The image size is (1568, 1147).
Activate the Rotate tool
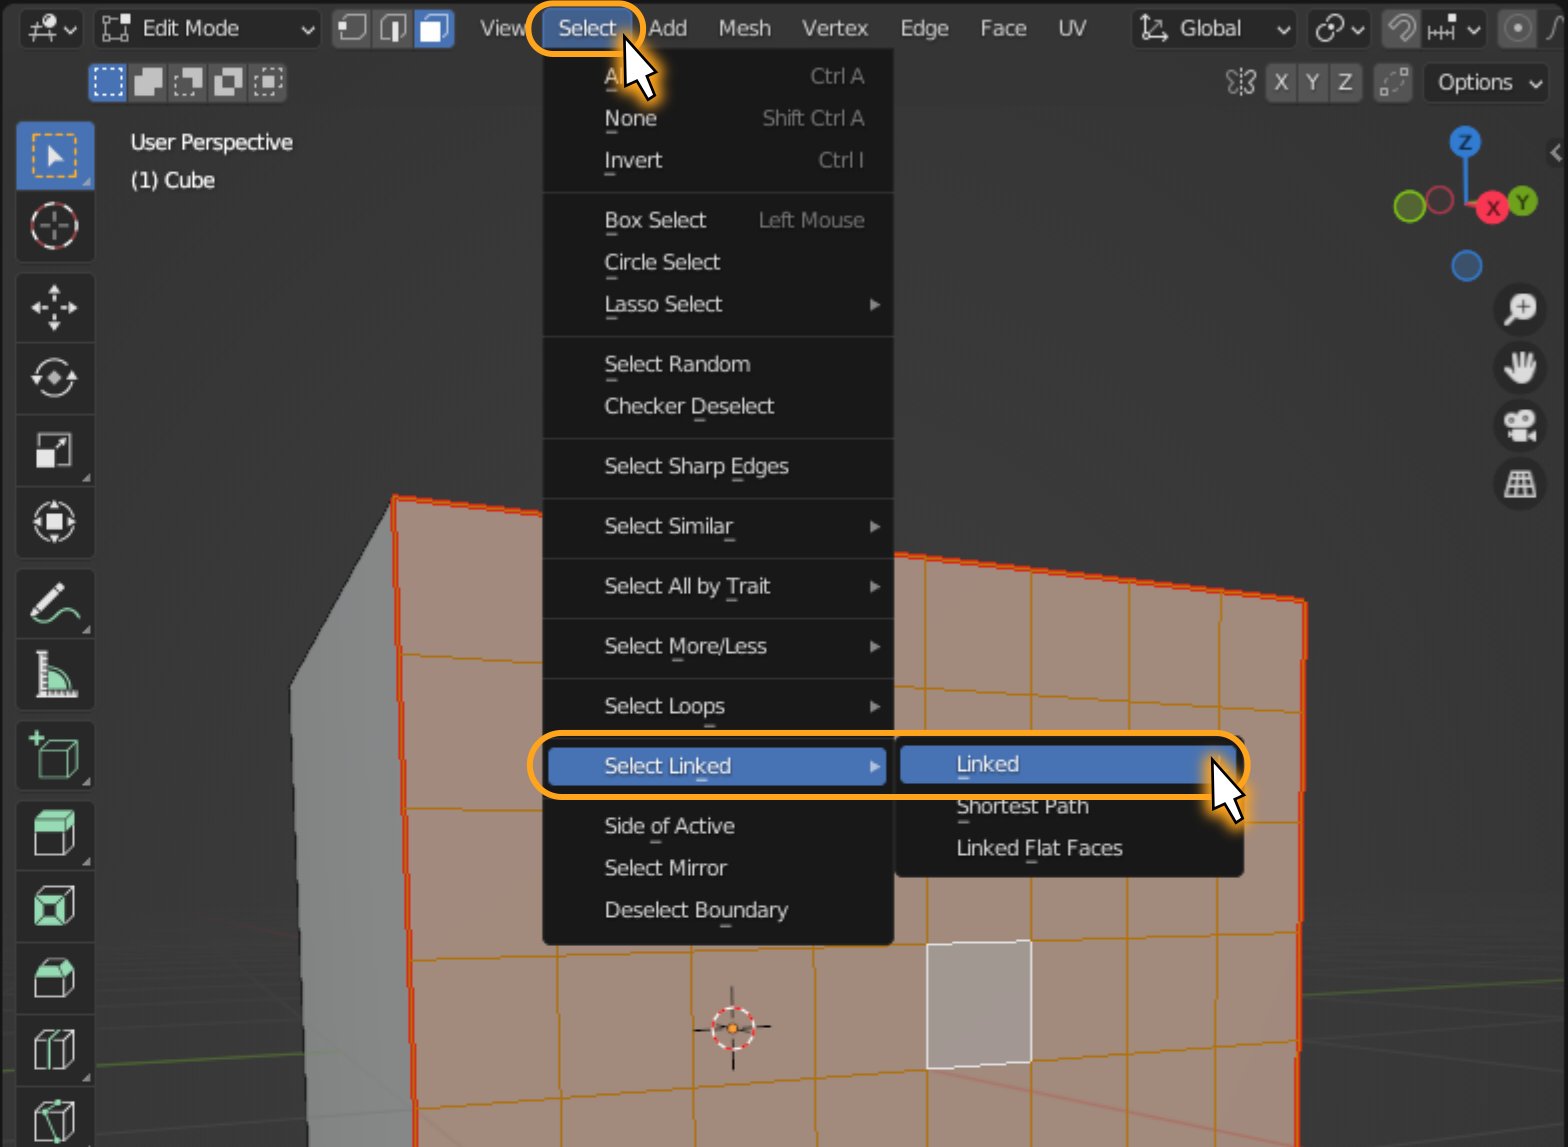54,378
